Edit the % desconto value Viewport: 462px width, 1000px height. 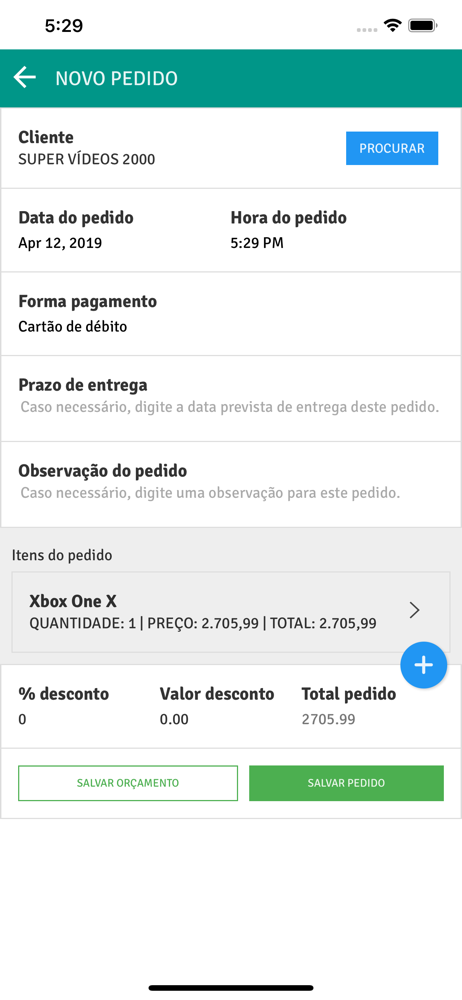pos(22,720)
